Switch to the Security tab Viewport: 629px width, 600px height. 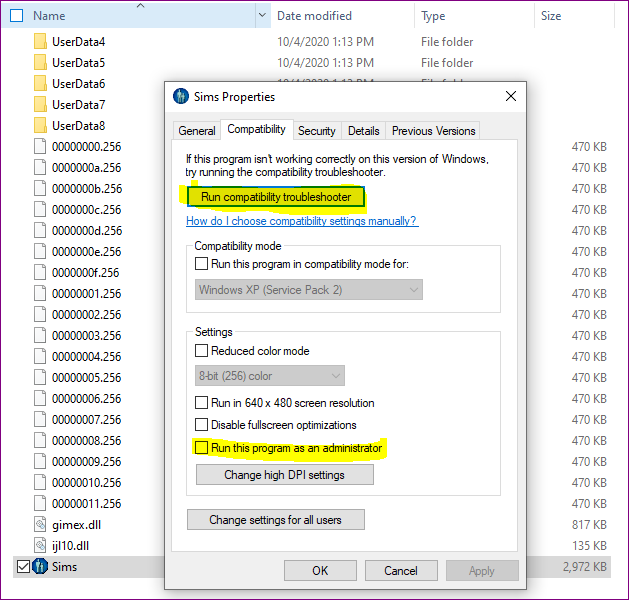click(316, 131)
